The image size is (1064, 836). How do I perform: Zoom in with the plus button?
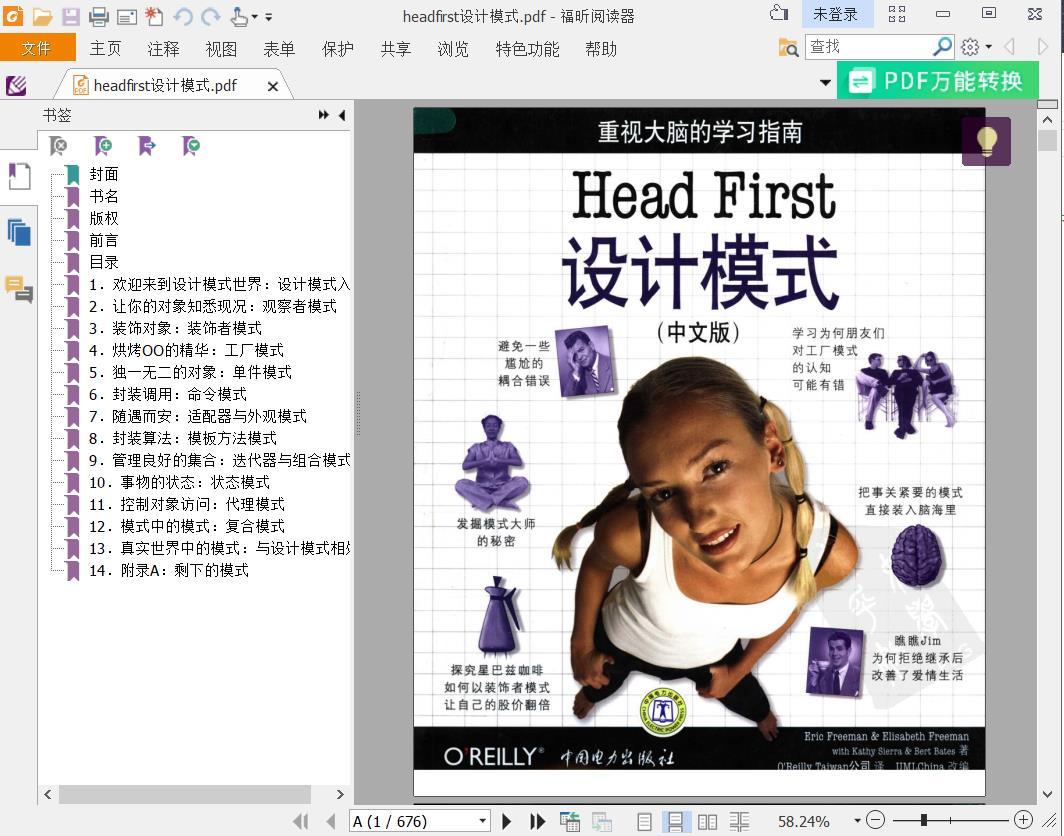(1023, 820)
